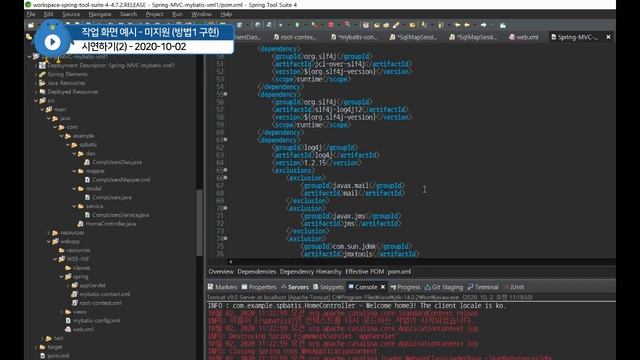Expand the test folder node
The width and height of the screenshot is (640, 360).
coord(42,338)
